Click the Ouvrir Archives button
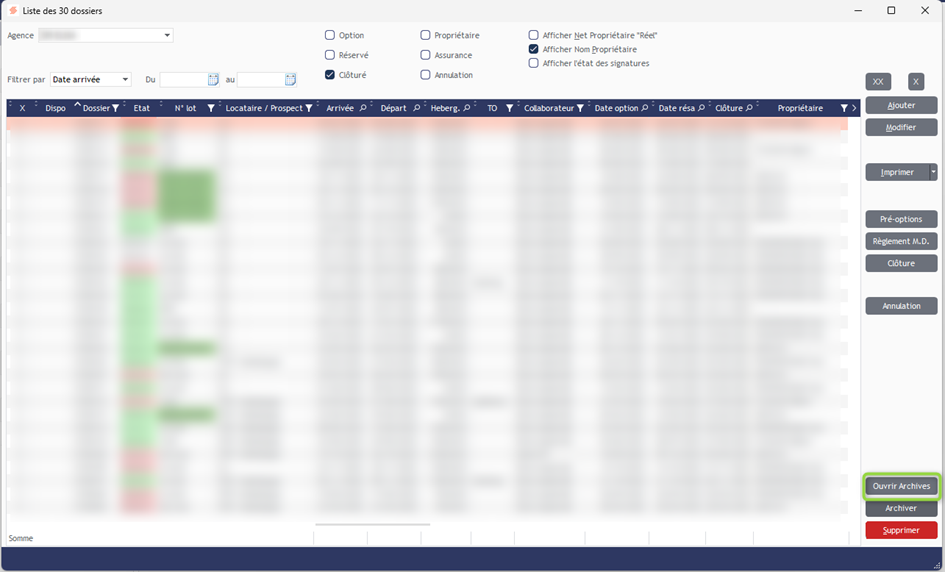This screenshot has width=945, height=572. pyautogui.click(x=901, y=486)
